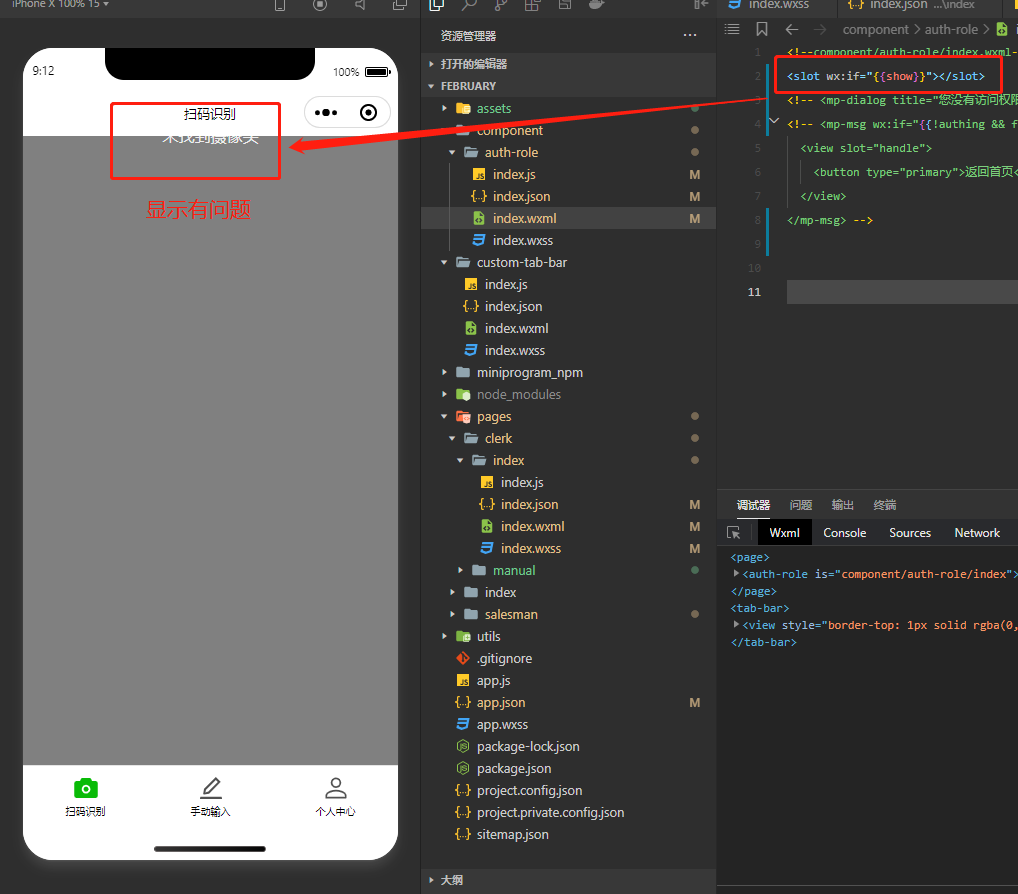1018x894 pixels.
Task: Click the stop-recording circle icon in simulator toolbar
Action: 319,5
